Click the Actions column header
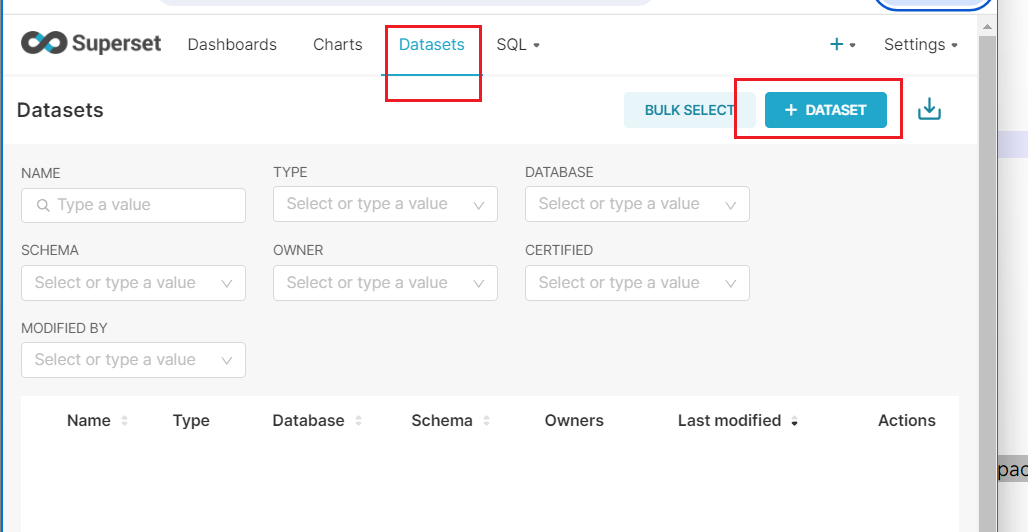Image resolution: width=1028 pixels, height=532 pixels. (907, 420)
